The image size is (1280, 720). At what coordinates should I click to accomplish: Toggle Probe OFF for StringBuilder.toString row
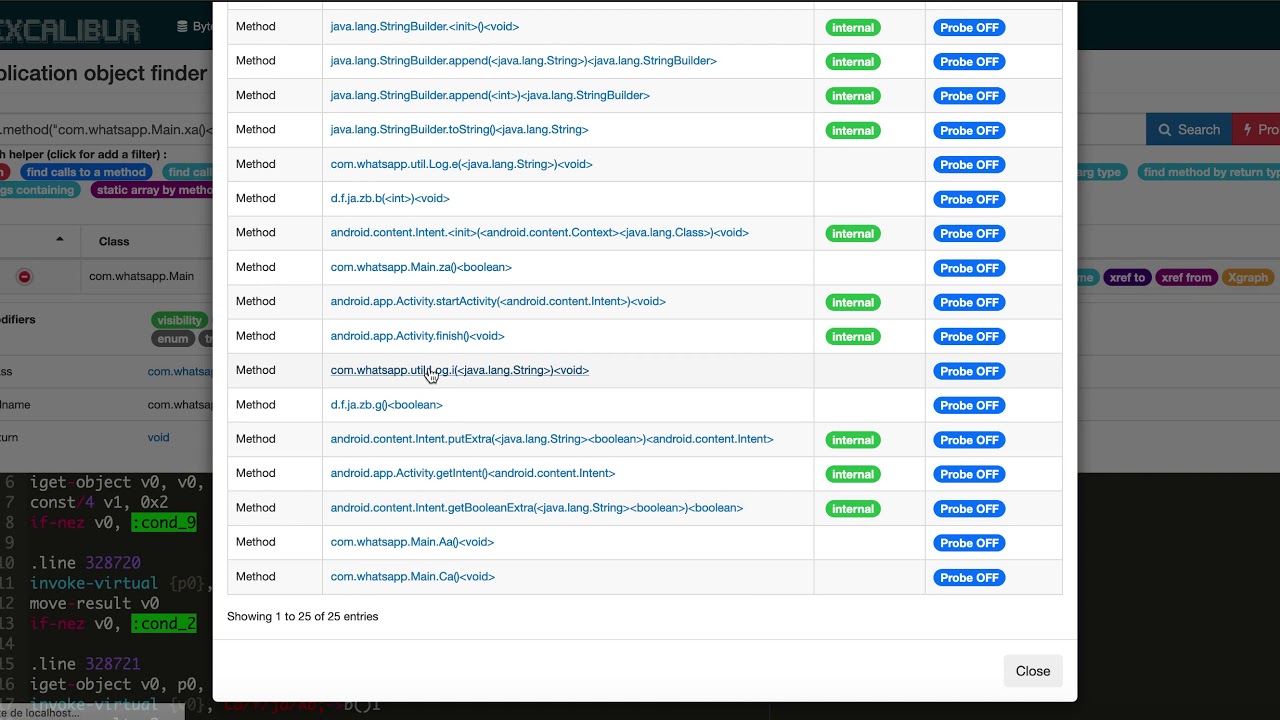click(x=969, y=131)
